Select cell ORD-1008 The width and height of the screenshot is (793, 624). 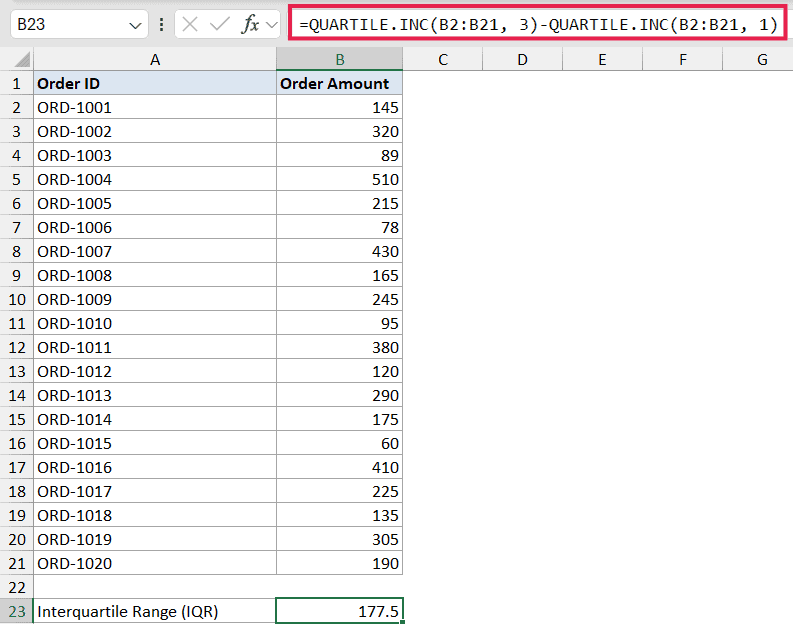tap(155, 275)
